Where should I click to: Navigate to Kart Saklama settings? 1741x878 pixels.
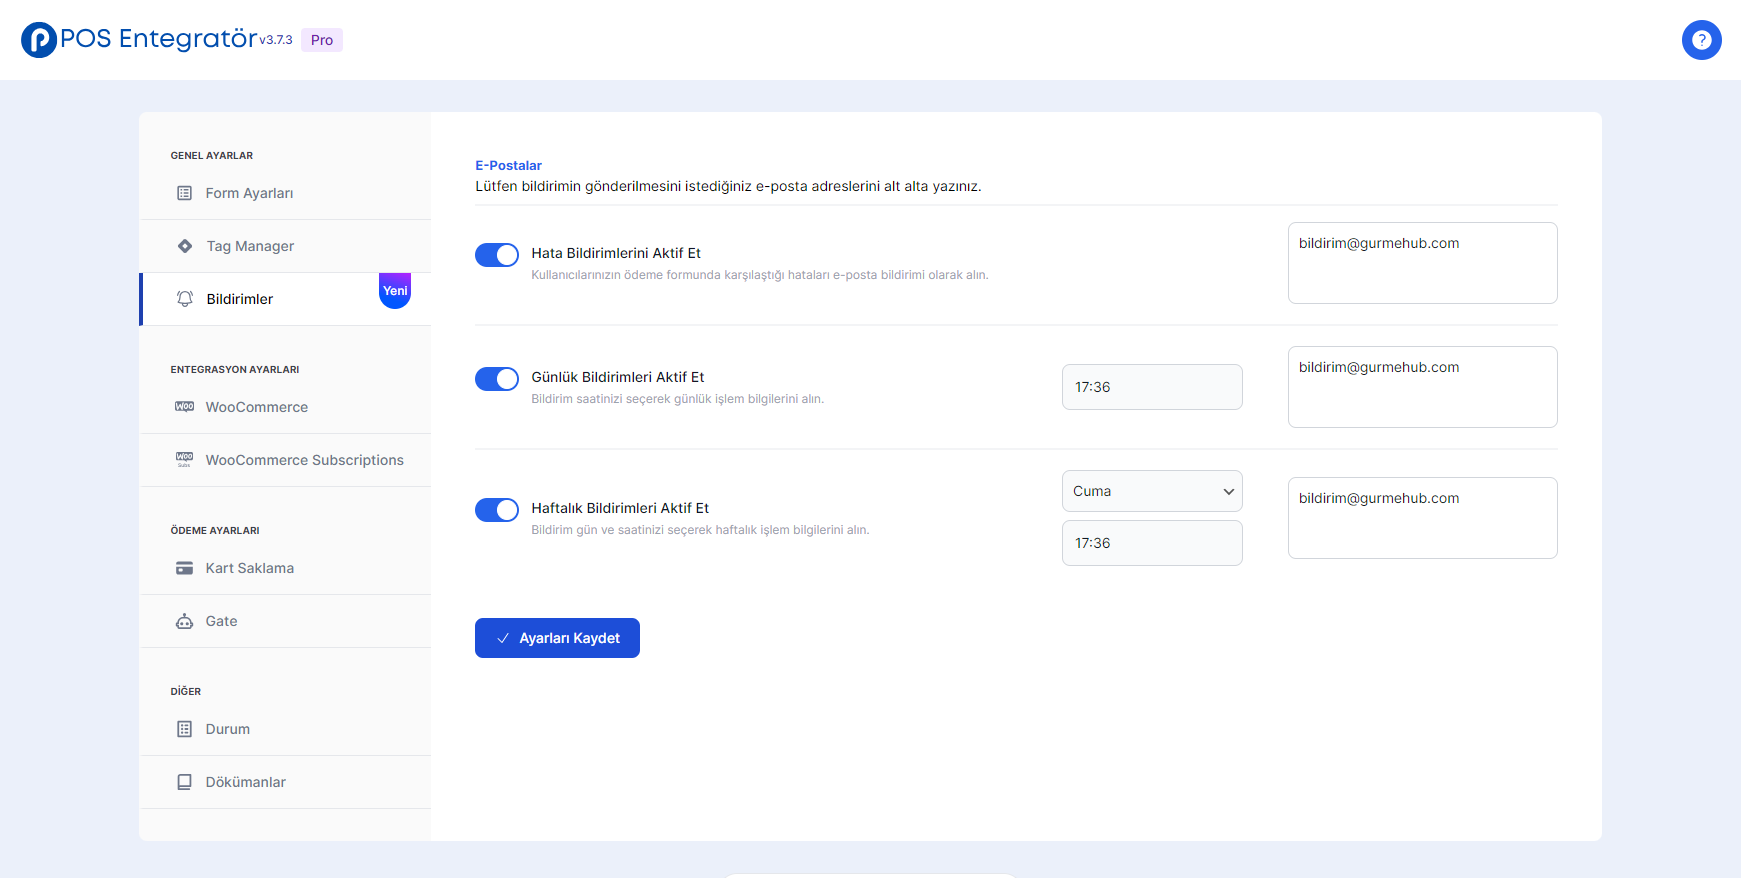click(x=285, y=568)
